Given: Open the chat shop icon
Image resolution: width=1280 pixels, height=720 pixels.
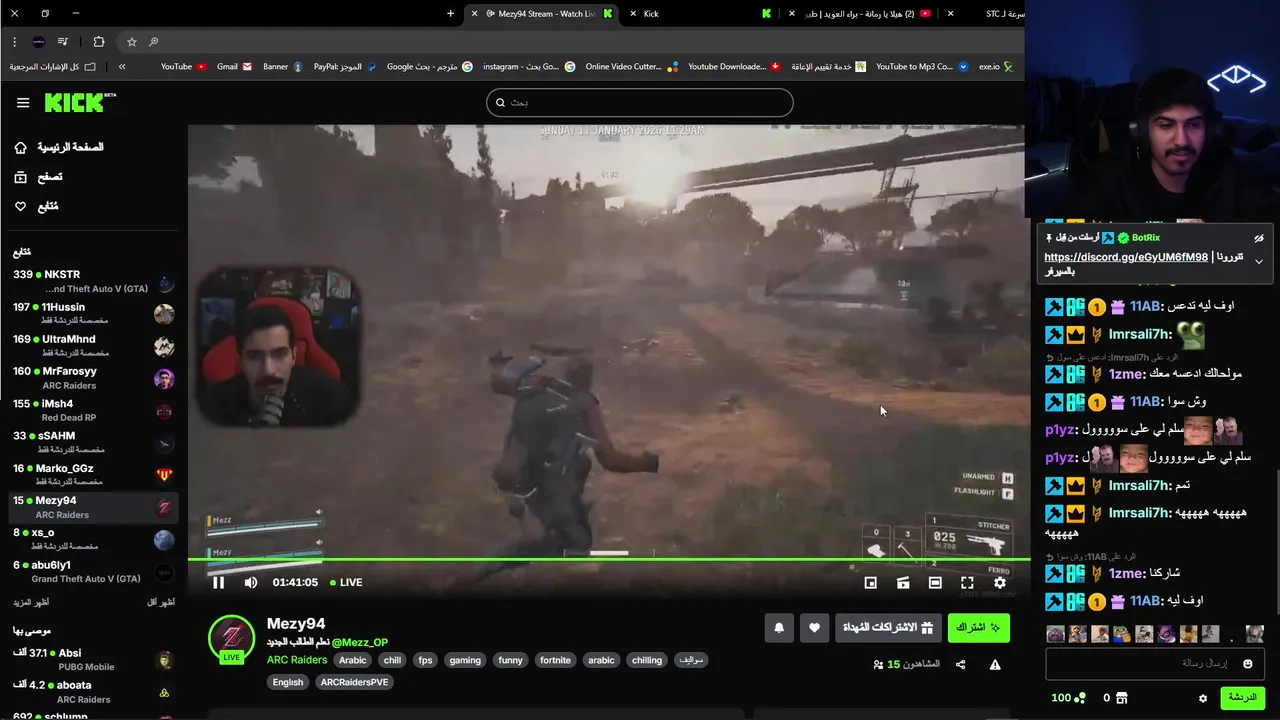Looking at the screenshot, I should [x=1121, y=698].
